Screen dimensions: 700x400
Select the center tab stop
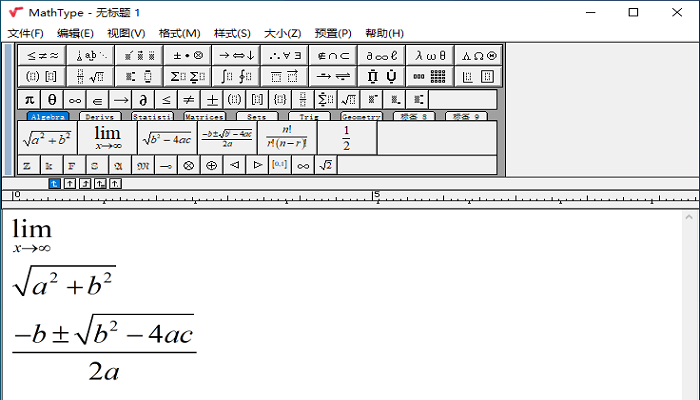pos(70,183)
